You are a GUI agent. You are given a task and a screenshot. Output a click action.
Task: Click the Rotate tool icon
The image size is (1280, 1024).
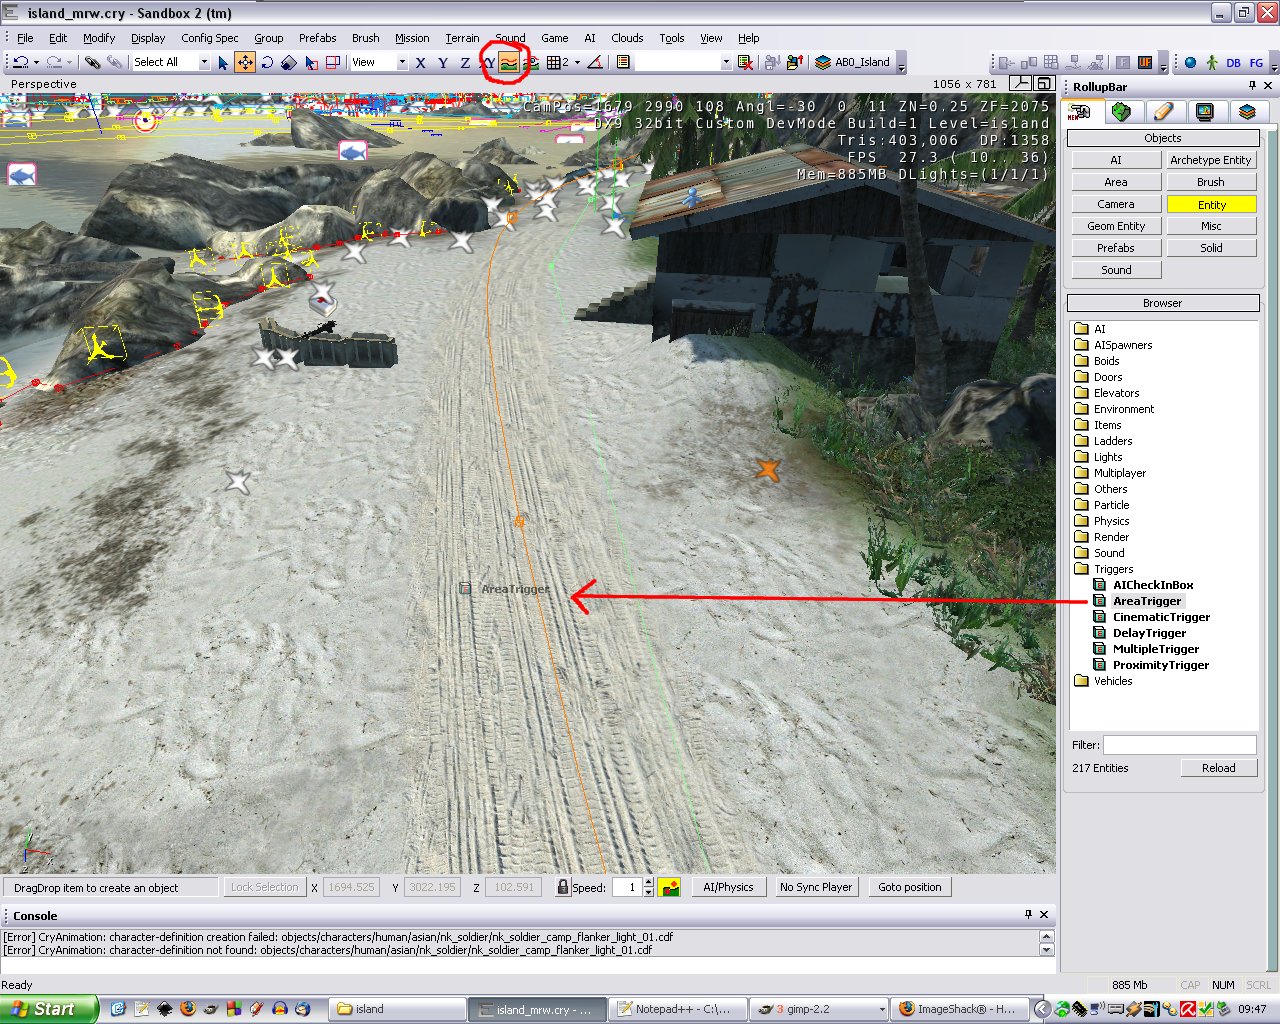click(x=267, y=62)
